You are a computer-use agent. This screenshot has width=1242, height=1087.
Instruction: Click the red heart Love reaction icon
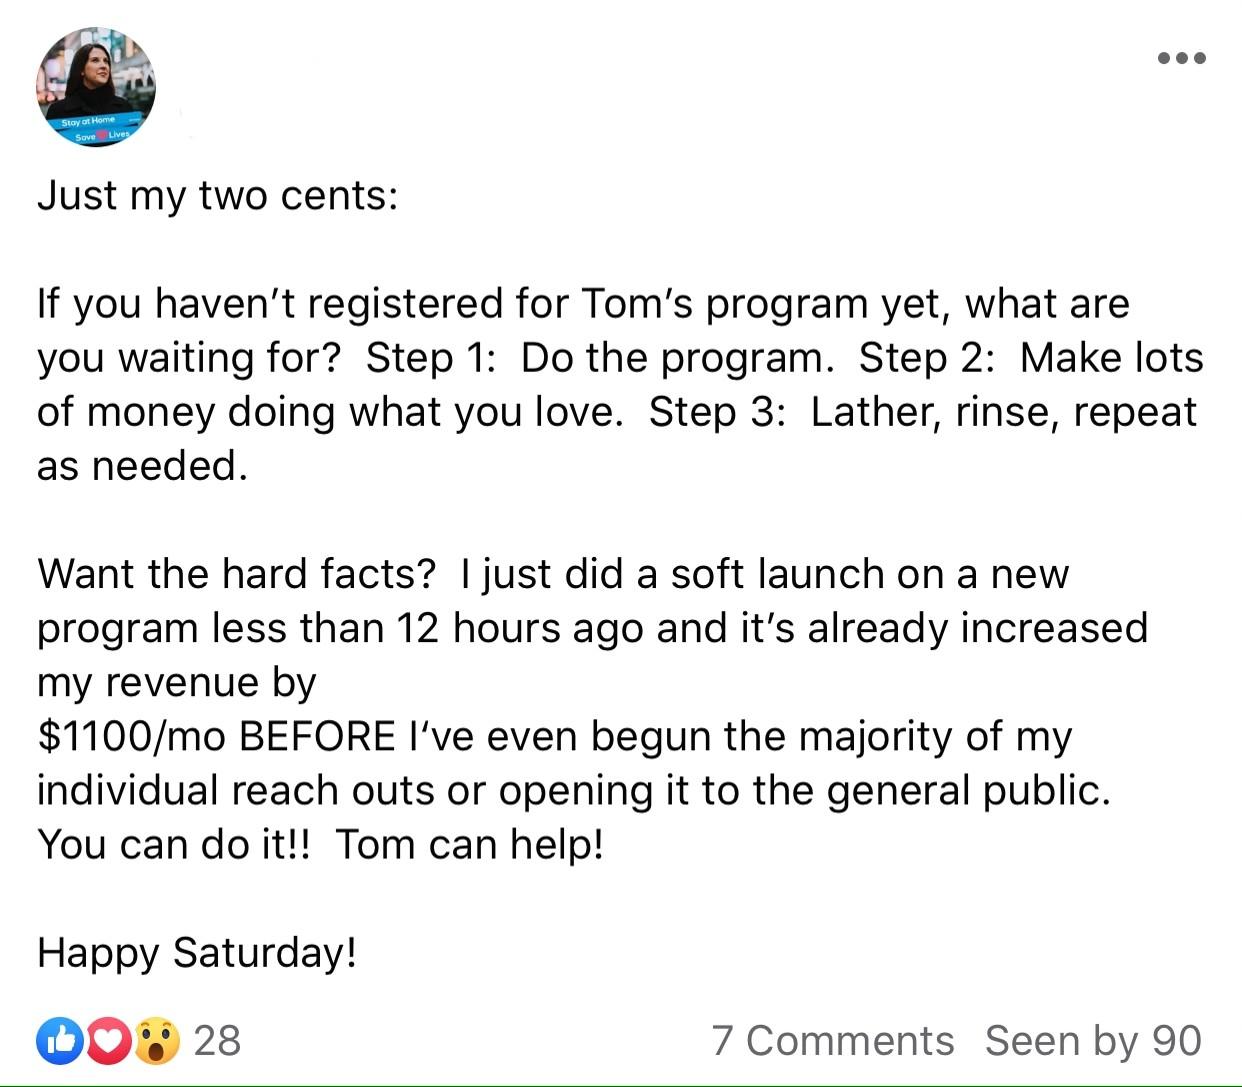click(x=108, y=1041)
